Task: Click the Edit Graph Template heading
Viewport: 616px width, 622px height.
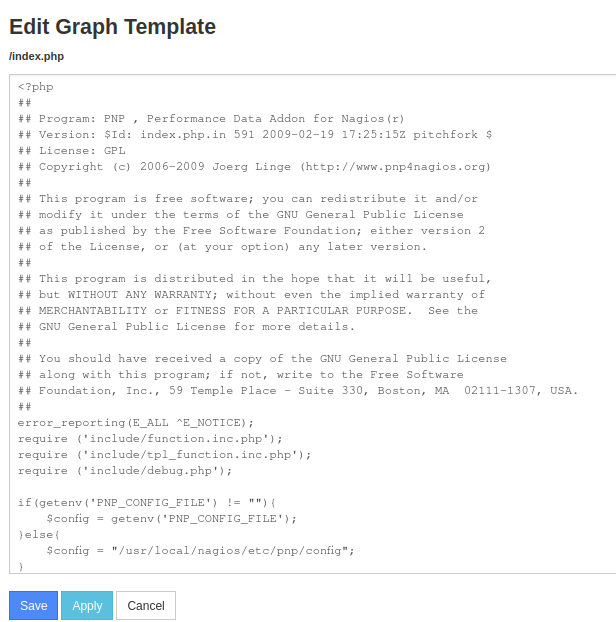Action: [112, 27]
